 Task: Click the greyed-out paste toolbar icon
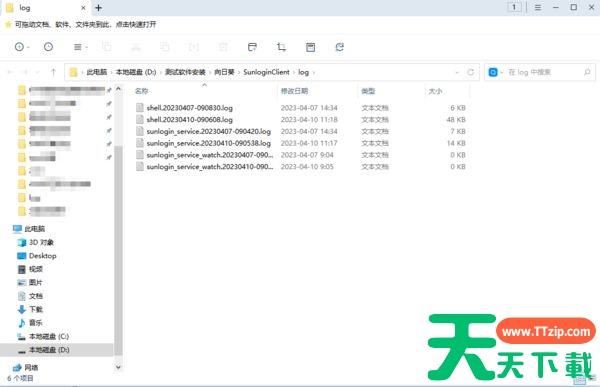[165, 47]
